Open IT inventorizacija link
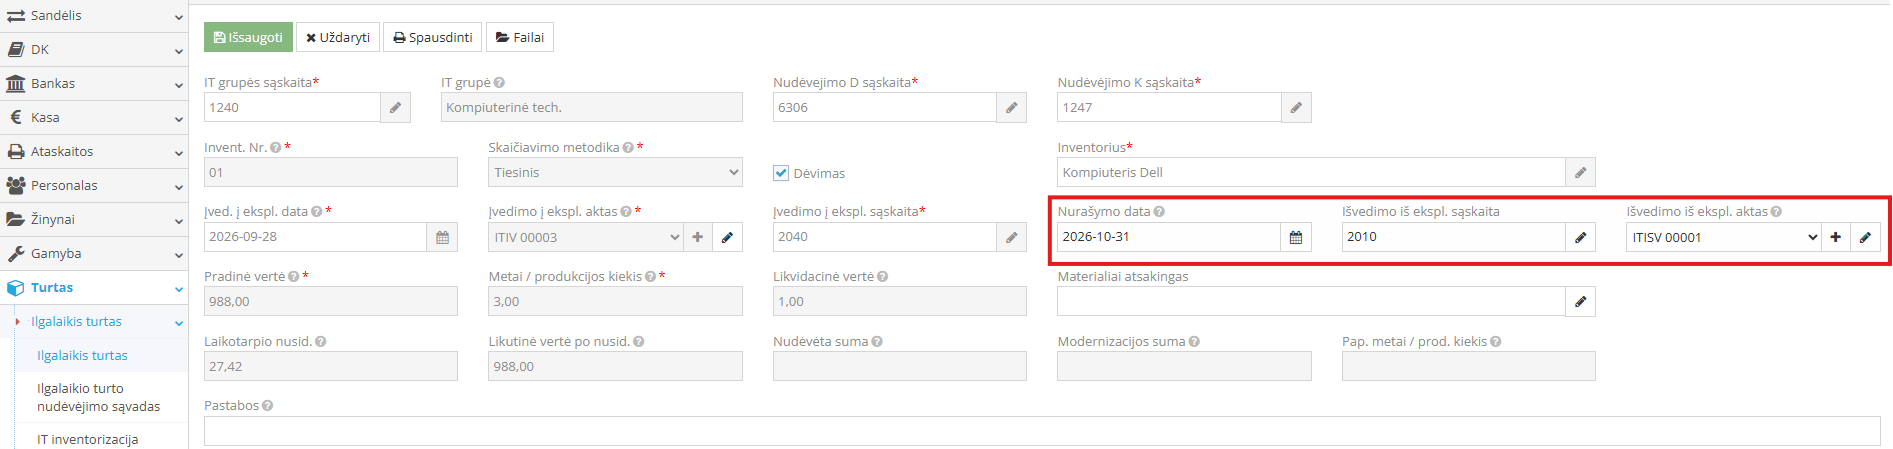The image size is (1893, 449). (x=88, y=439)
